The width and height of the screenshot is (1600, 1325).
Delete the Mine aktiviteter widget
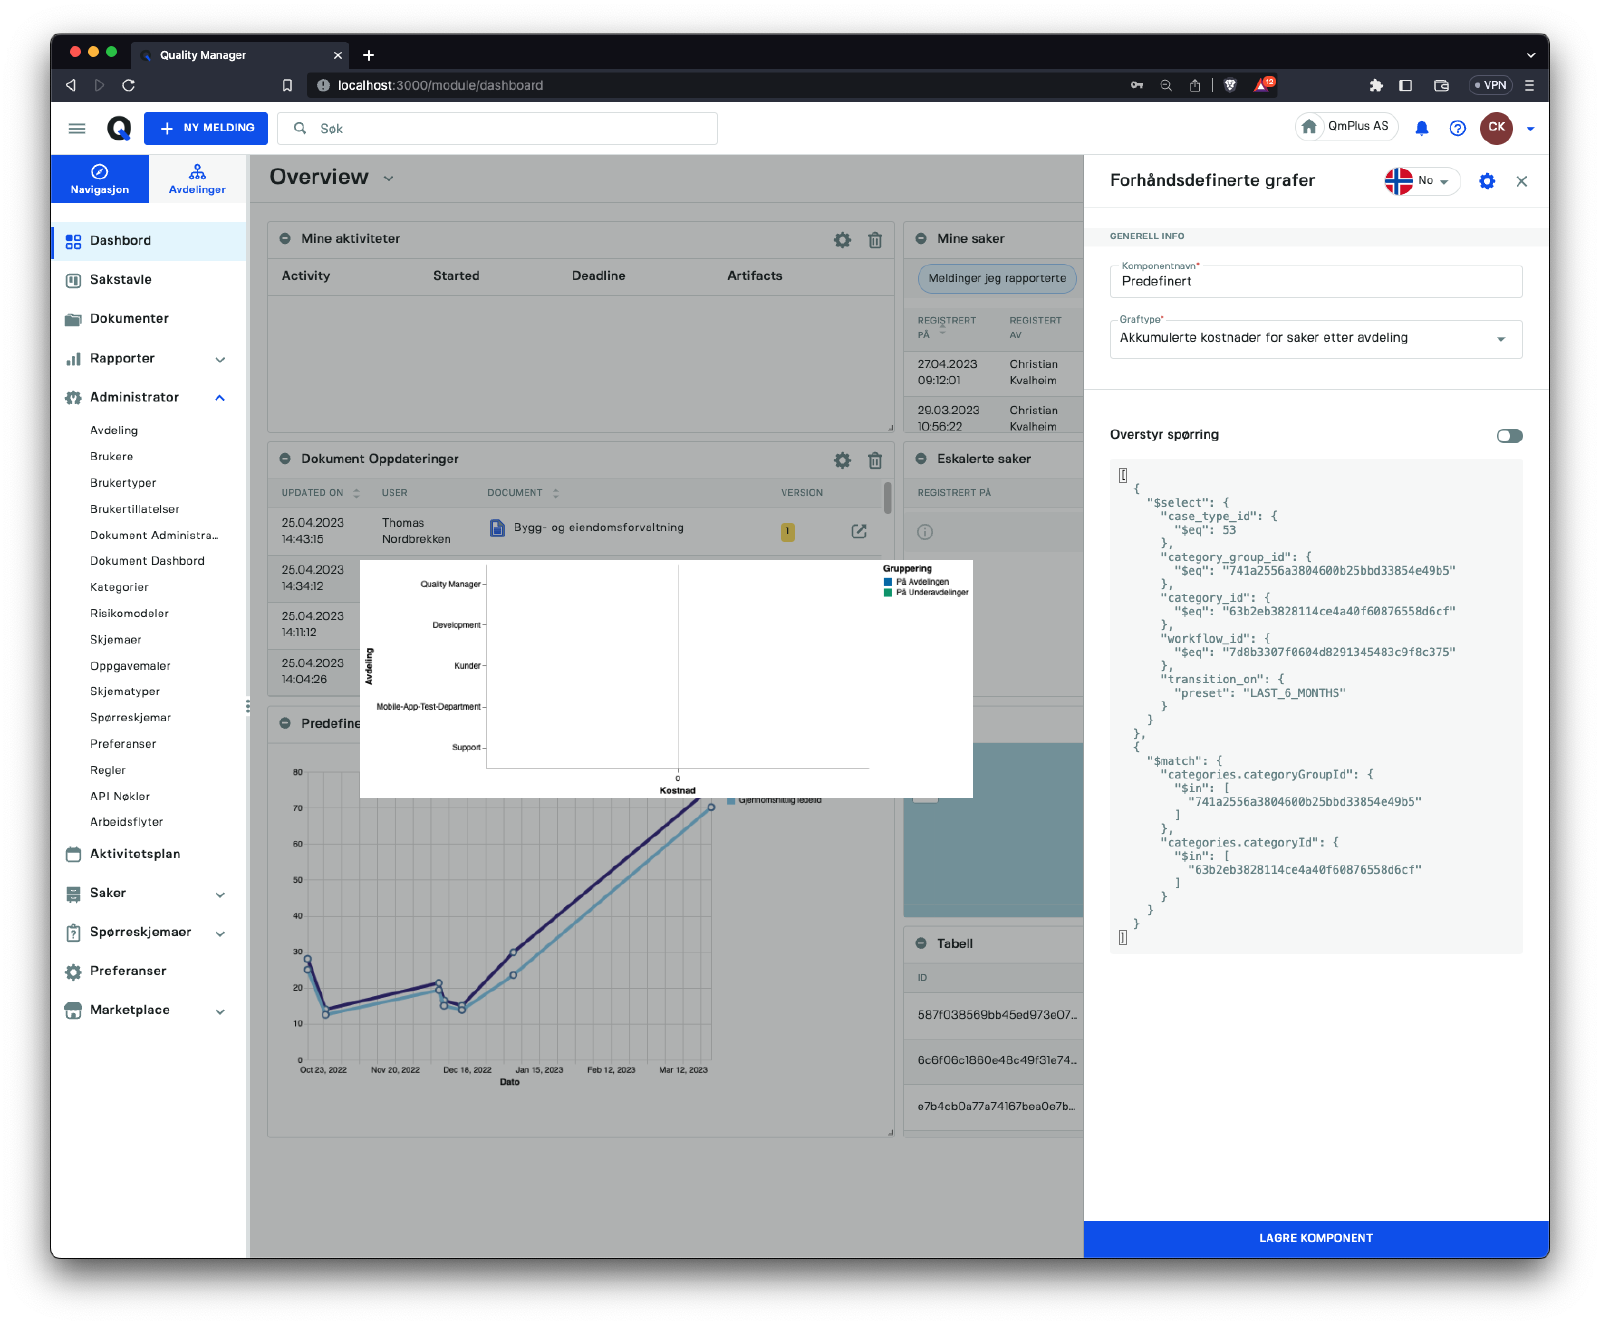pyautogui.click(x=875, y=240)
